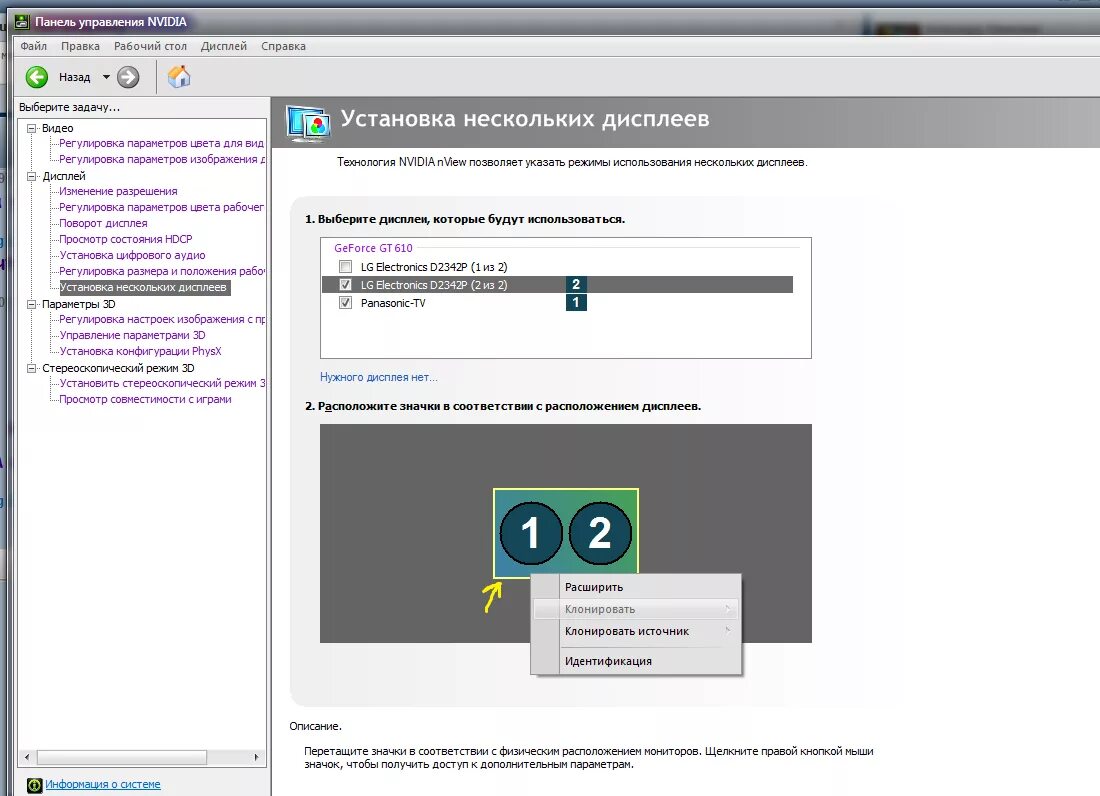Open Просмотр совместимости с играми task
1100x796 pixels.
point(145,399)
